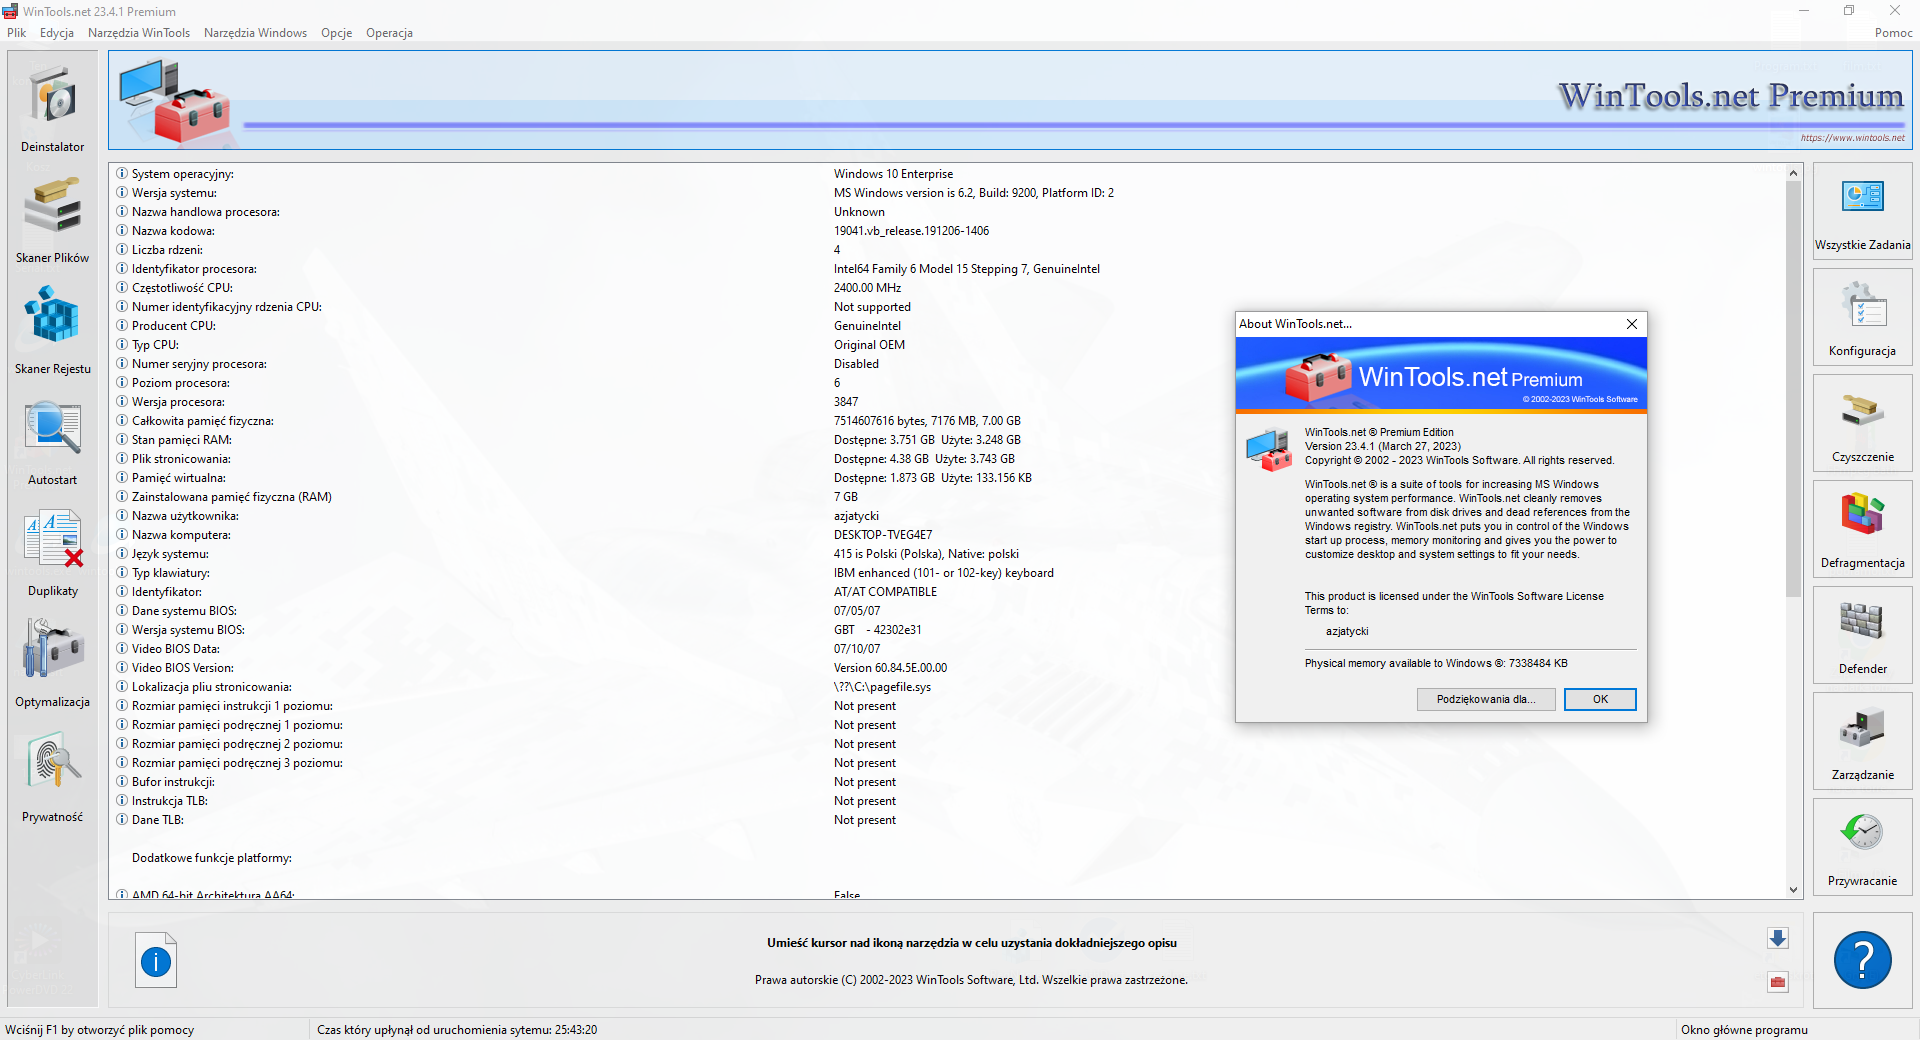Launch the Skaner Plików tool
Image resolution: width=1920 pixels, height=1040 pixels.
coord(53,218)
